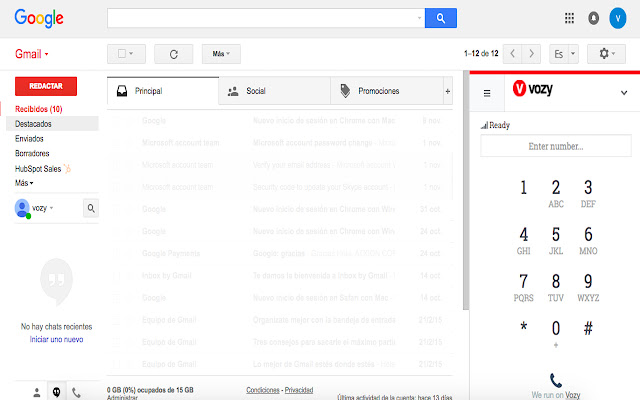Click the Vozy logo

[x=533, y=88]
